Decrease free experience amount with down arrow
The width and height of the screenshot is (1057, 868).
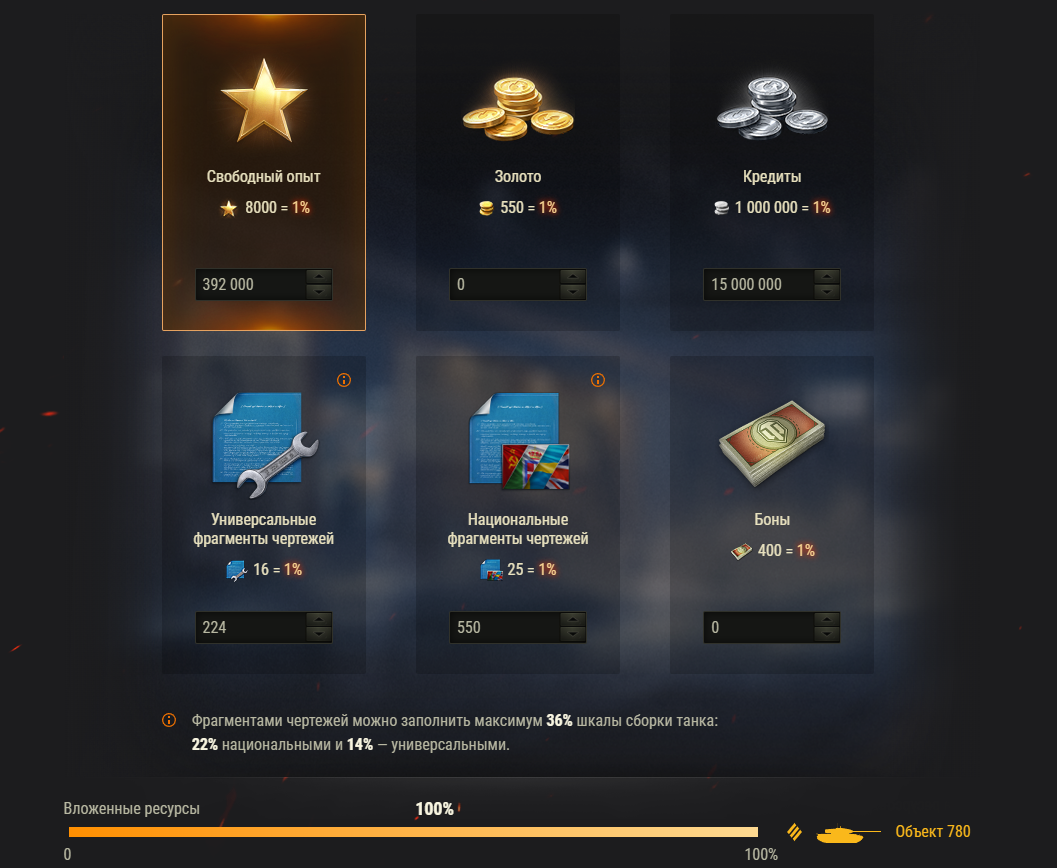319,292
